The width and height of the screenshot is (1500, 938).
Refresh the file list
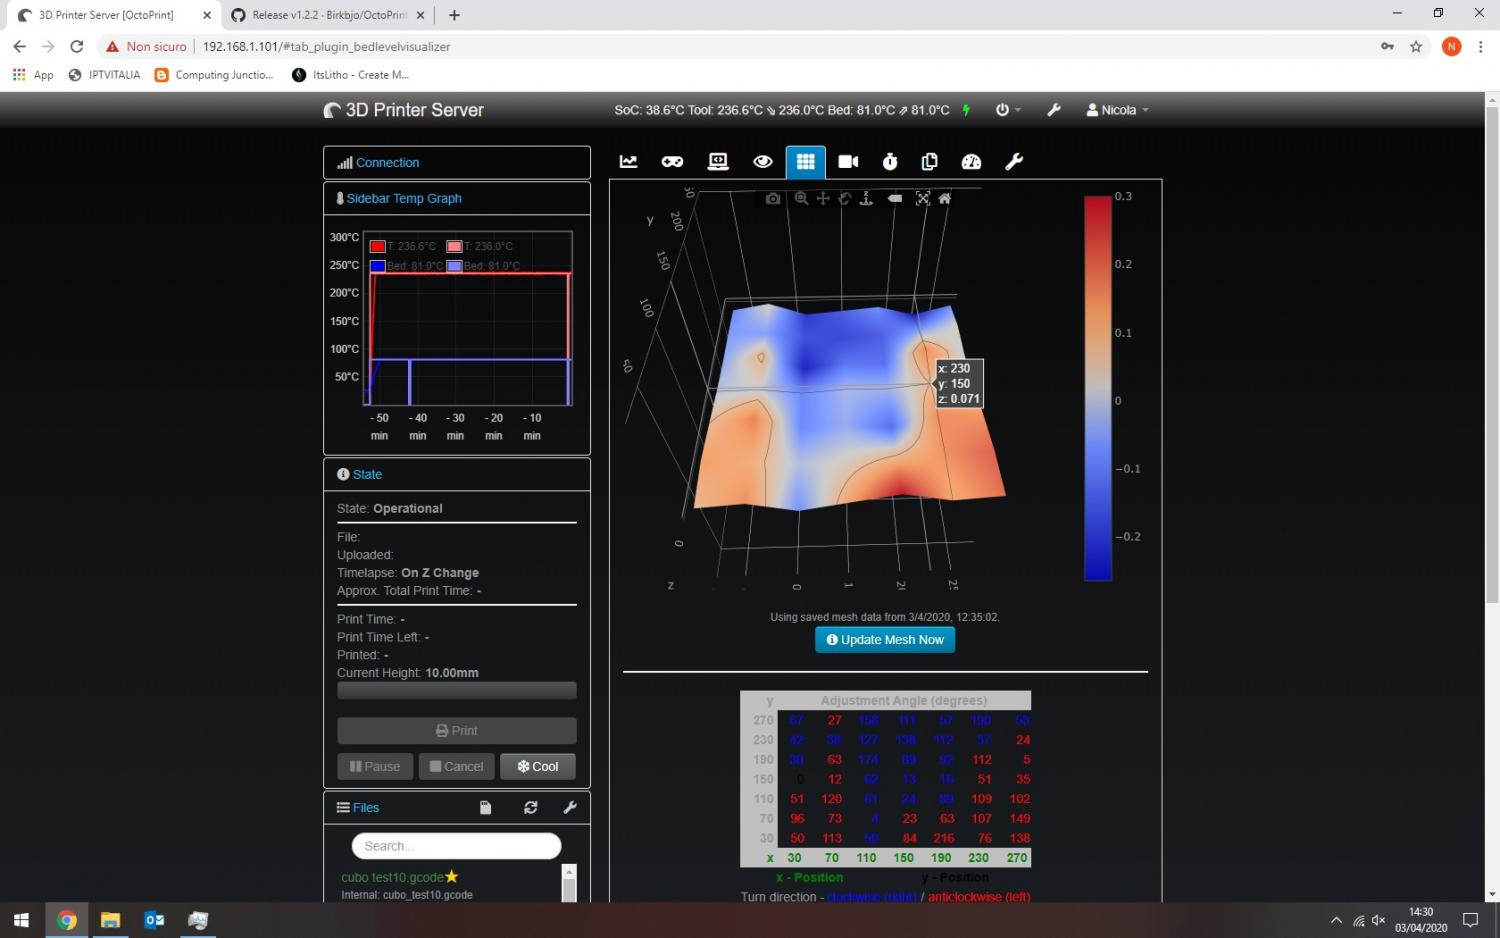tap(531, 808)
